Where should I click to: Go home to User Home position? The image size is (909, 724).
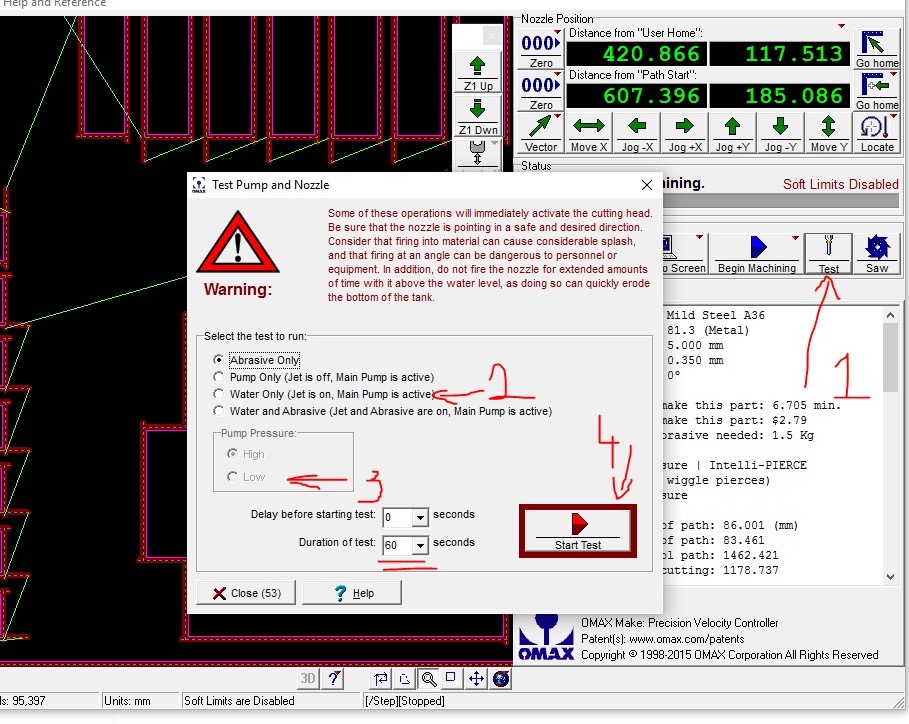[877, 49]
